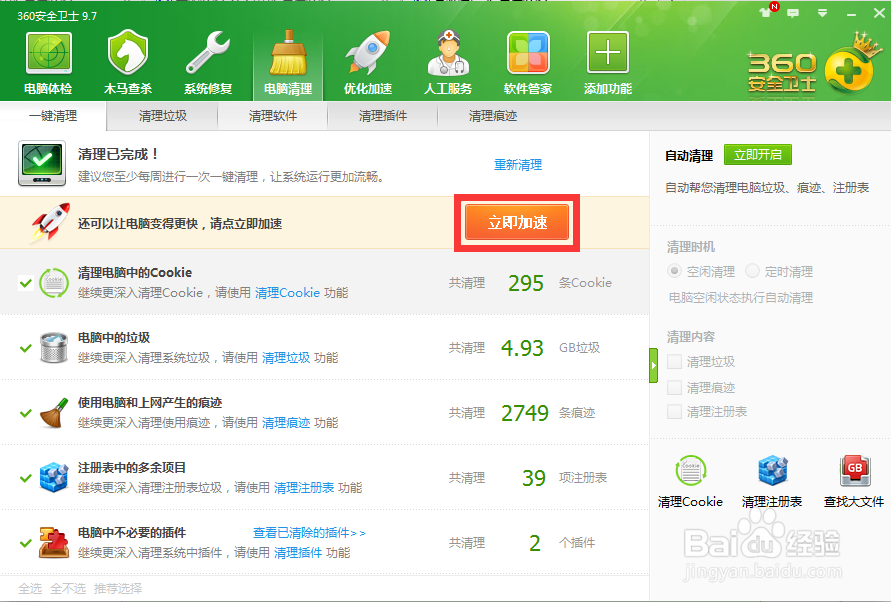This screenshot has height=602, width=891.
Task: Switch to 清理垃圾 tab
Action: point(163,116)
